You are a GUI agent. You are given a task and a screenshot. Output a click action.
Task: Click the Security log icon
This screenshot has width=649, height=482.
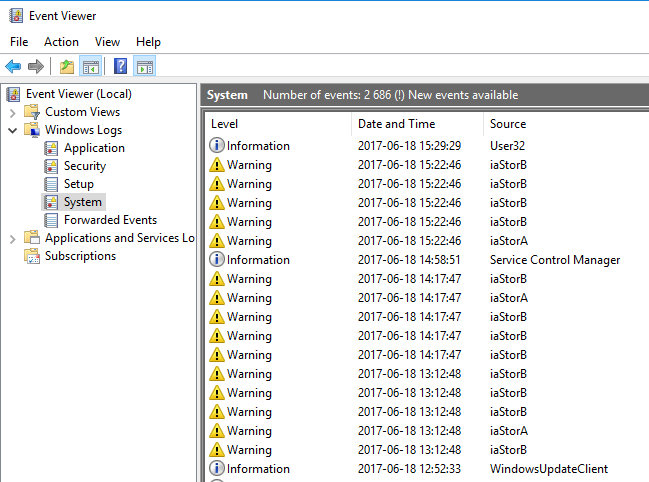point(51,166)
